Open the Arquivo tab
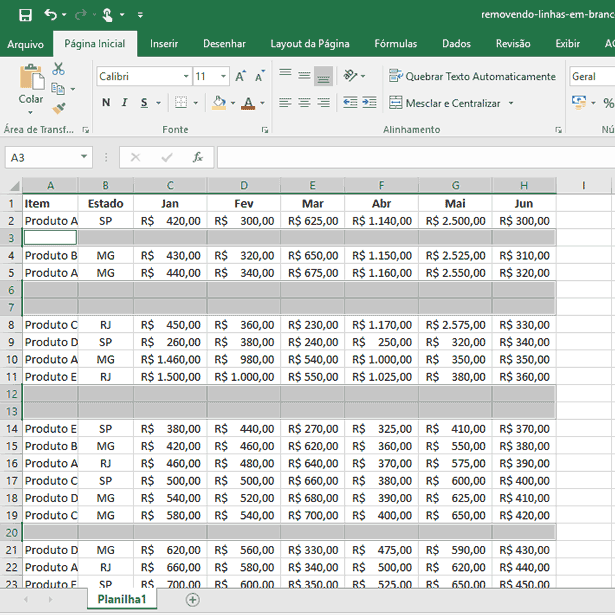The height and width of the screenshot is (615, 615). click(25, 44)
